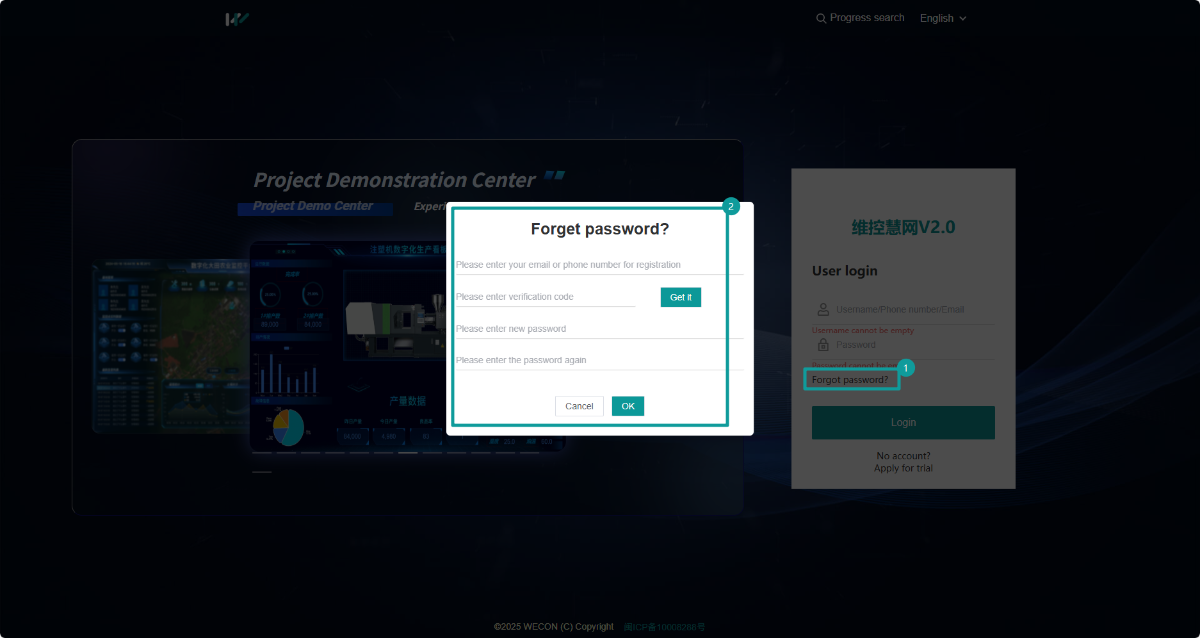Open Progress search magnifier icon

point(821,18)
